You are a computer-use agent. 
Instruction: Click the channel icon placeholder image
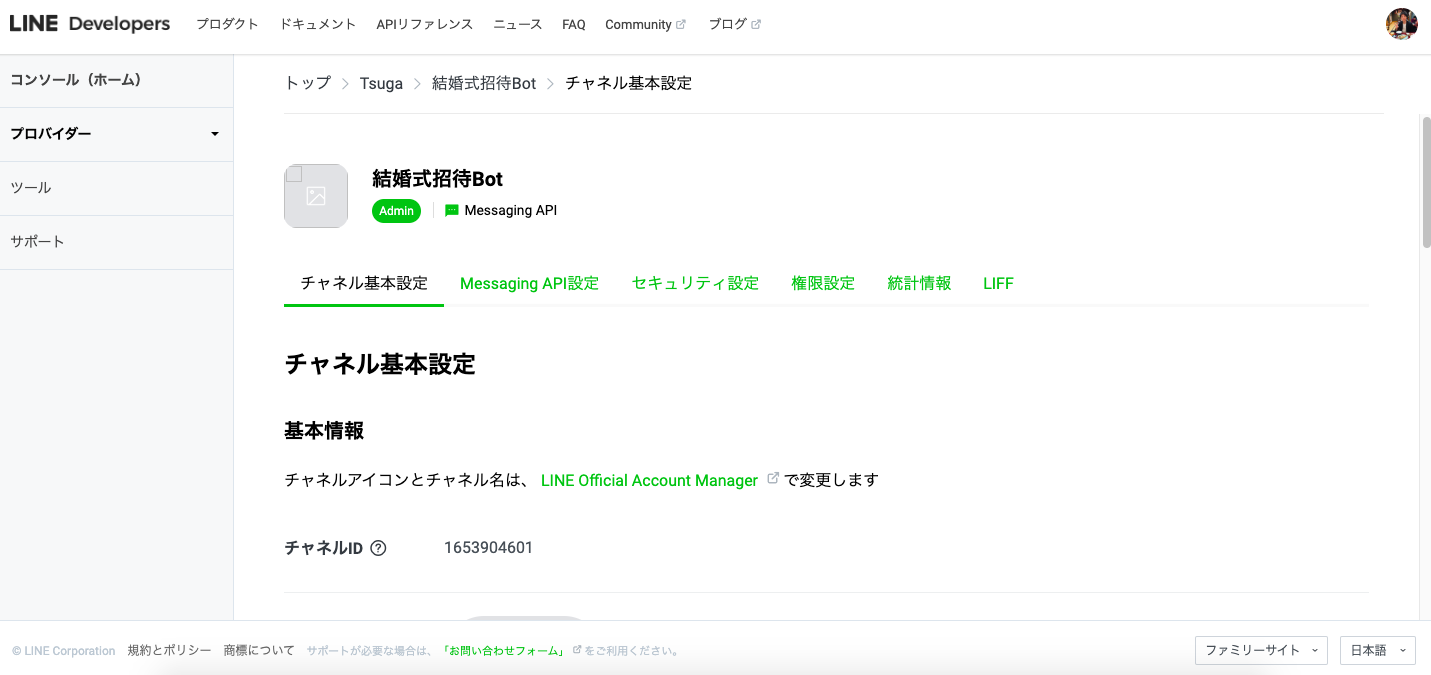point(315,195)
